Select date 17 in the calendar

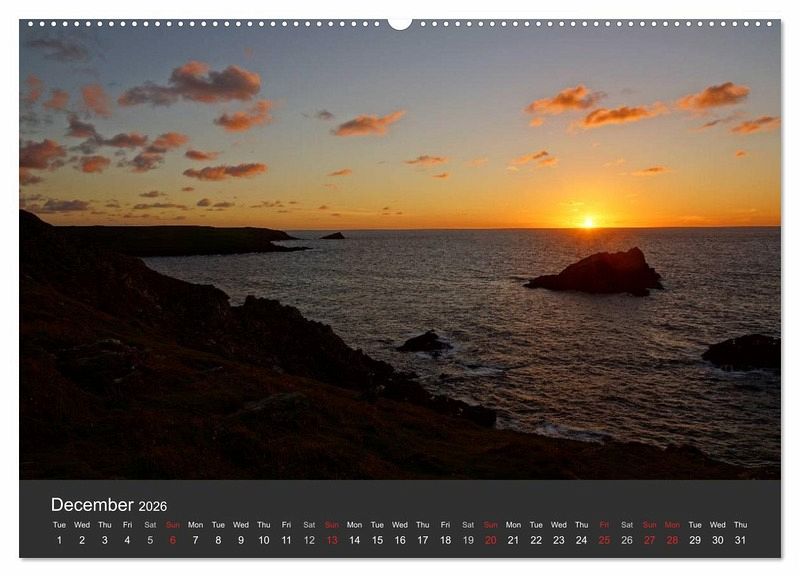422,540
